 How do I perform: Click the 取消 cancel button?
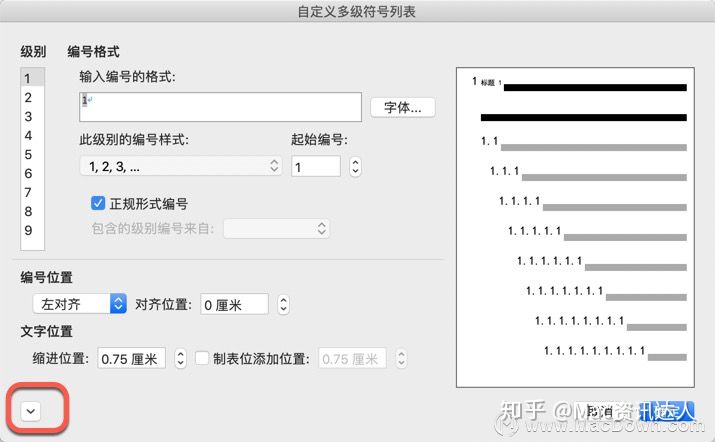(x=600, y=411)
